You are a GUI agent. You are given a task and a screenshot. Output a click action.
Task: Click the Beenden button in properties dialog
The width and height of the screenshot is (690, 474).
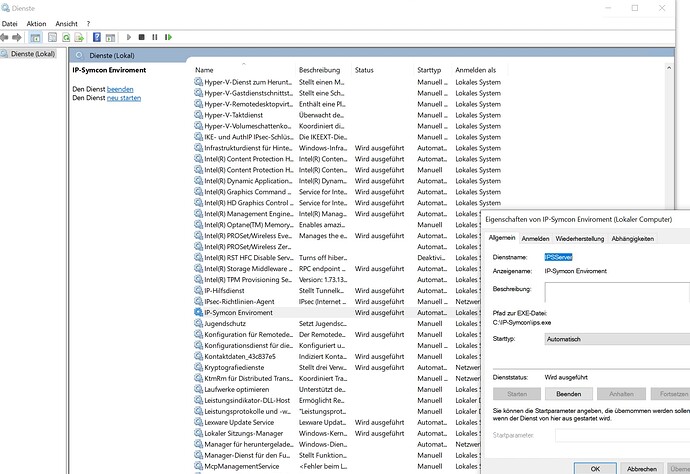click(569, 394)
